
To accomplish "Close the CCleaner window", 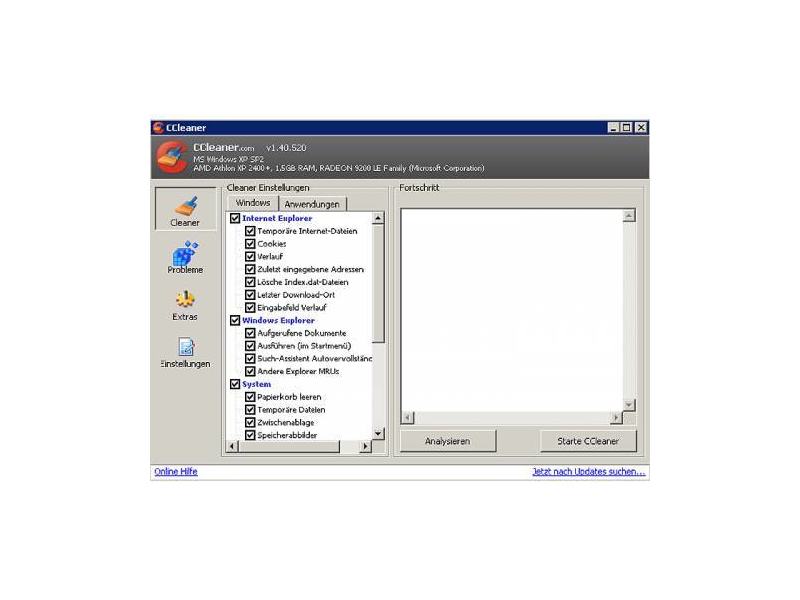I will (641, 128).
